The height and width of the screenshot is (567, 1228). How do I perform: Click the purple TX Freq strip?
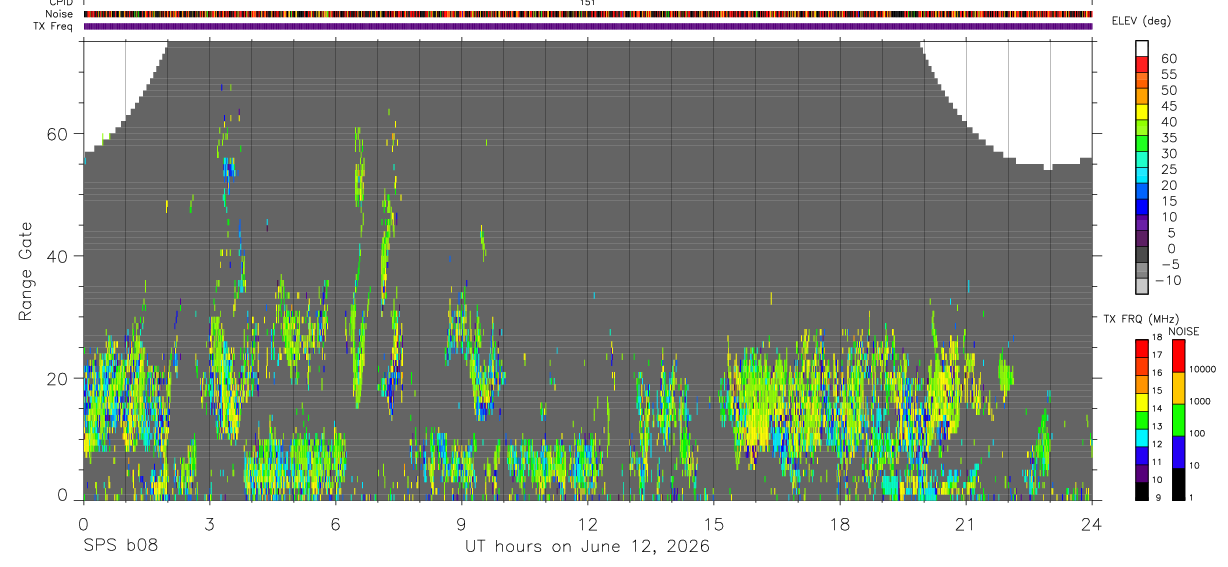click(588, 26)
